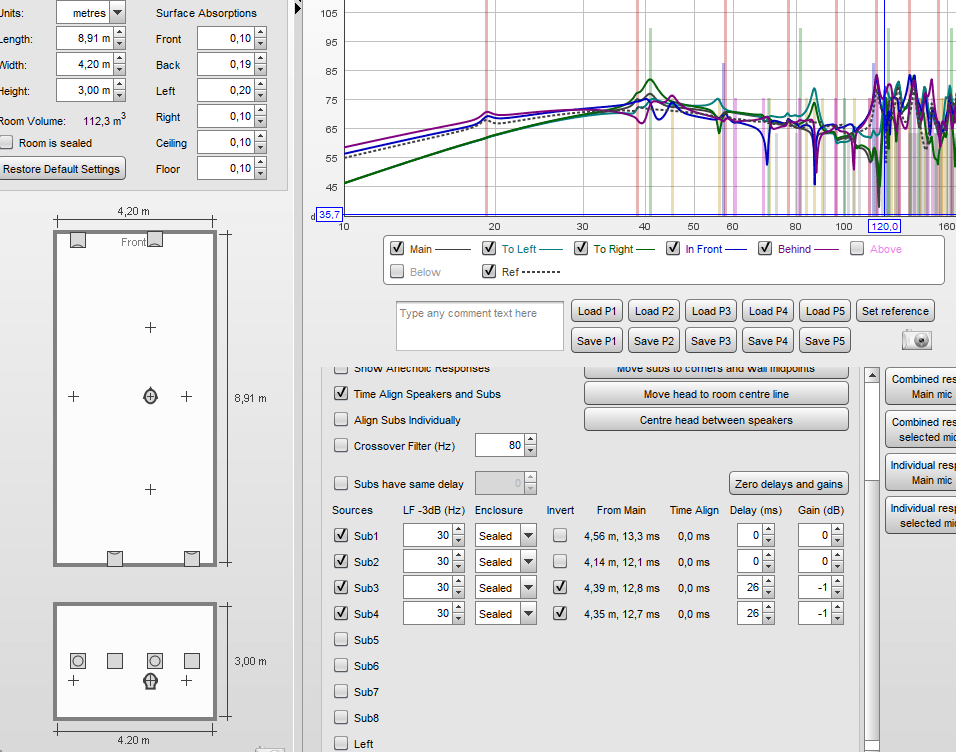Enable the Below trace
The width and height of the screenshot is (956, 752).
[397, 271]
